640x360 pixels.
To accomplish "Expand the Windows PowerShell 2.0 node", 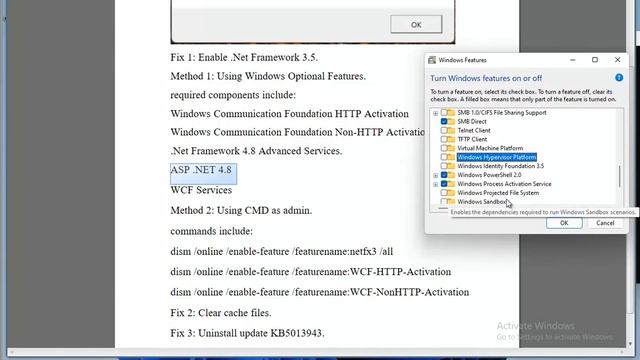I will pos(436,176).
